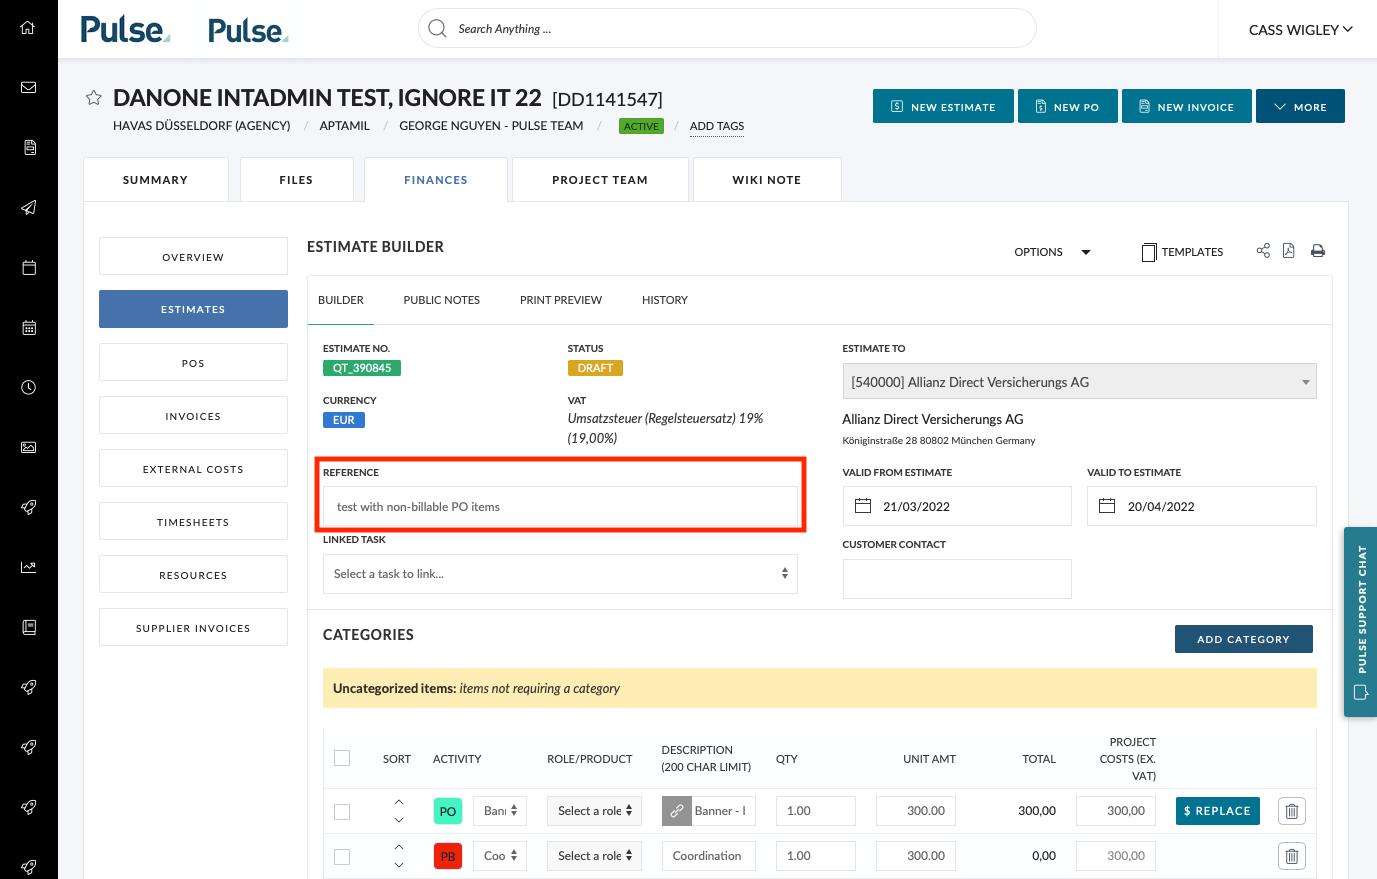This screenshot has height=879, width=1377.
Task: Open the Wiki Note tab
Action: [767, 180]
